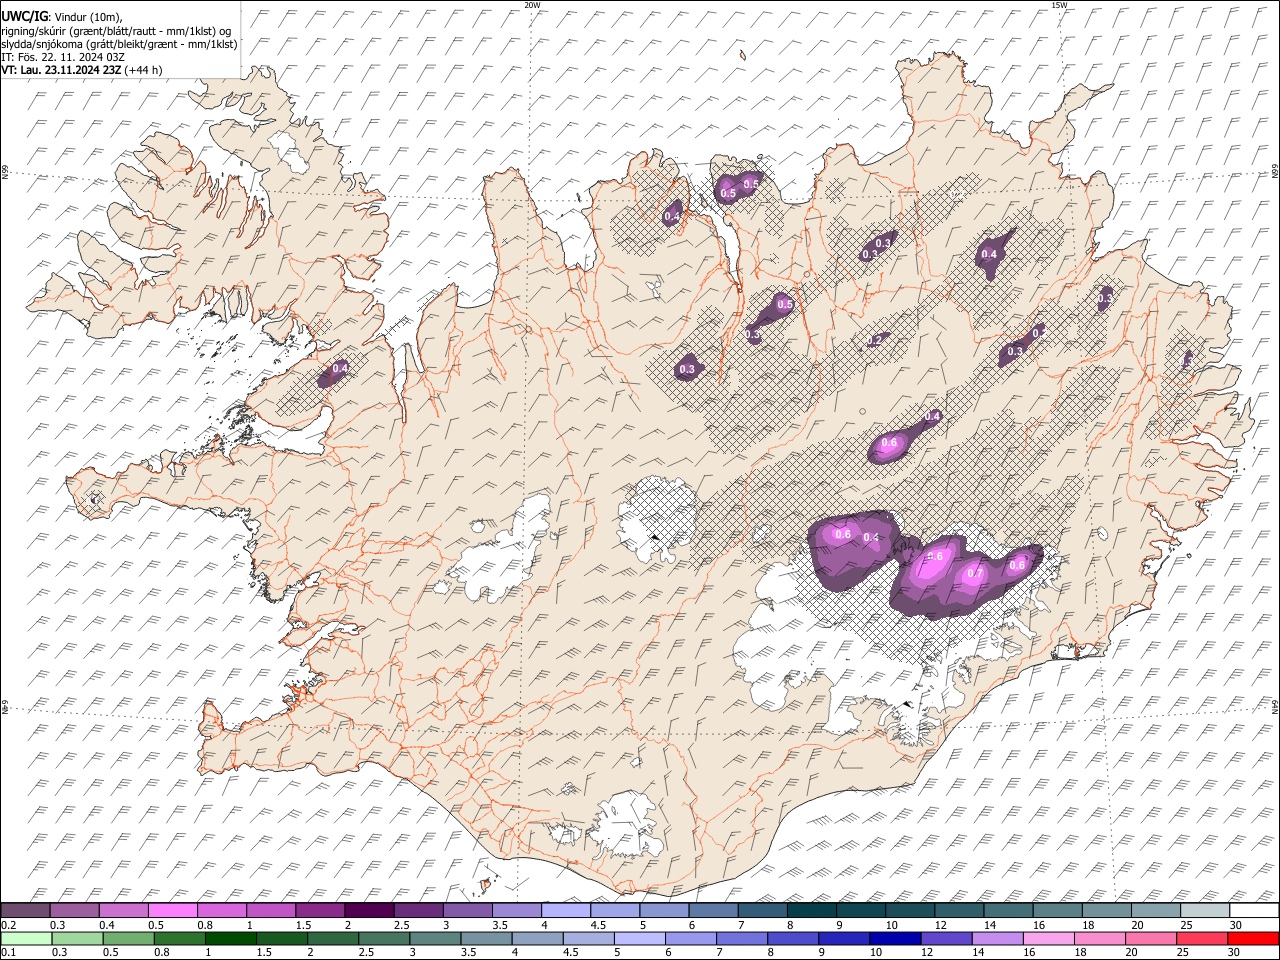Click the pale periwinkle 4 snow legend swatch
This screenshot has width=1280, height=960.
tap(565, 911)
